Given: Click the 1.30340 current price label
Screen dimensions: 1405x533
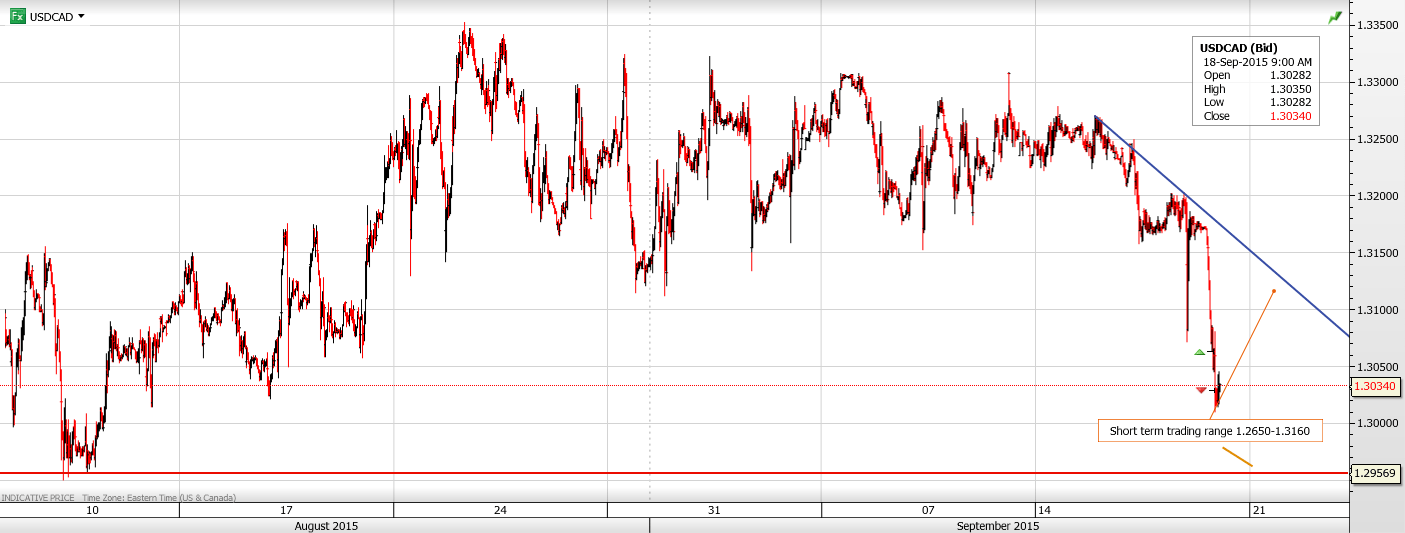Looking at the screenshot, I should (1376, 385).
